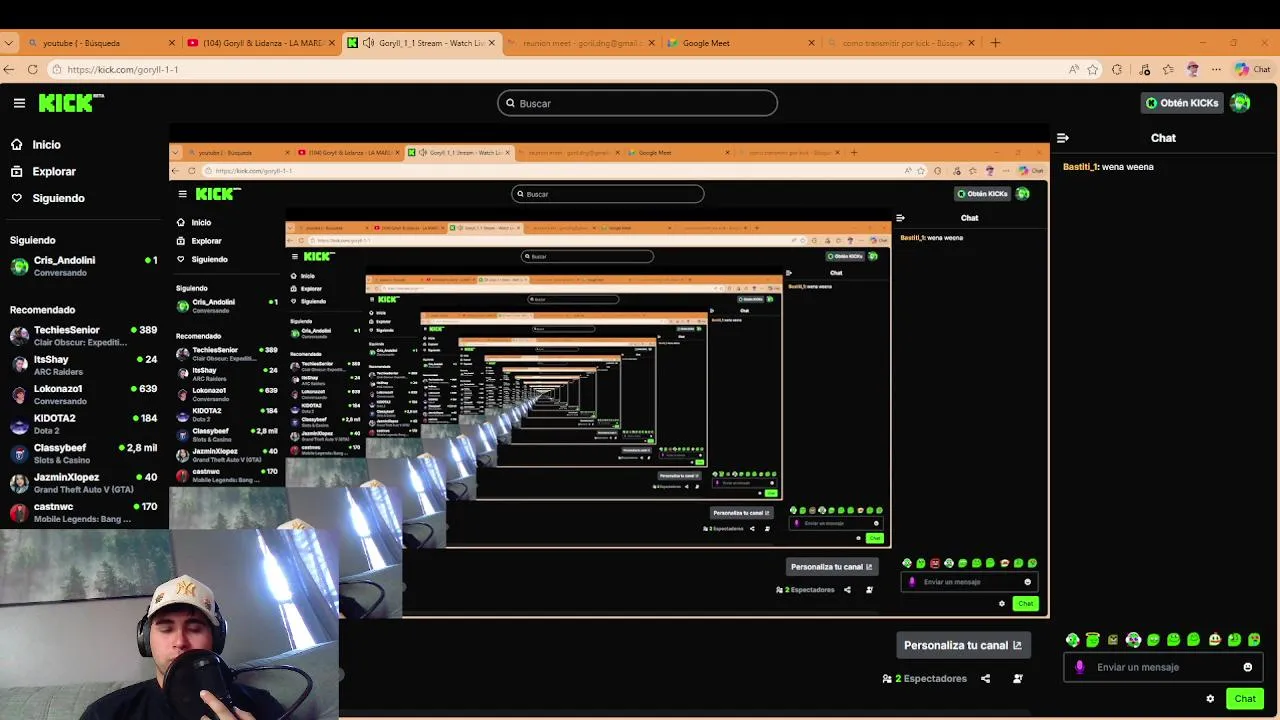Viewport: 1280px width, 720px height.
Task: Switch to the reunion meet Gmail tab
Action: click(x=580, y=43)
